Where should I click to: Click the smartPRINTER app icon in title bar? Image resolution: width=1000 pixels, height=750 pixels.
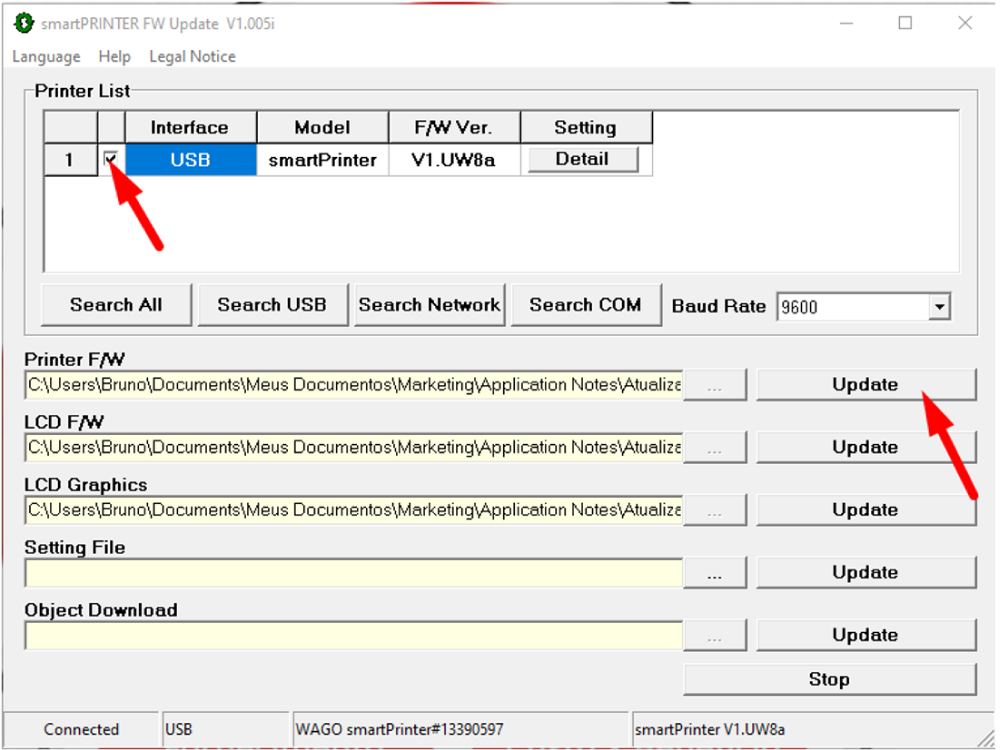(23, 23)
